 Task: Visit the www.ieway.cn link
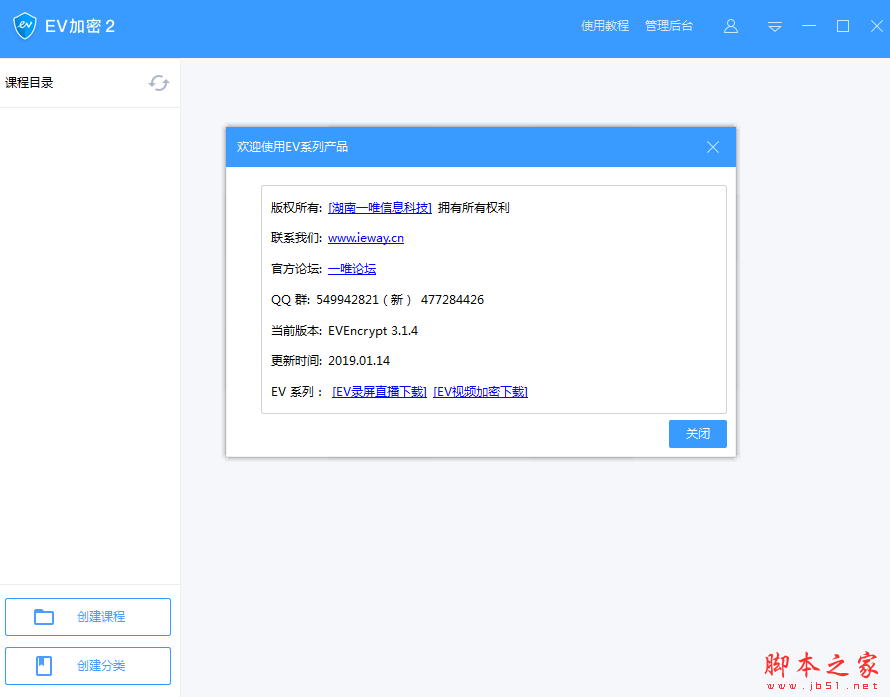366,238
